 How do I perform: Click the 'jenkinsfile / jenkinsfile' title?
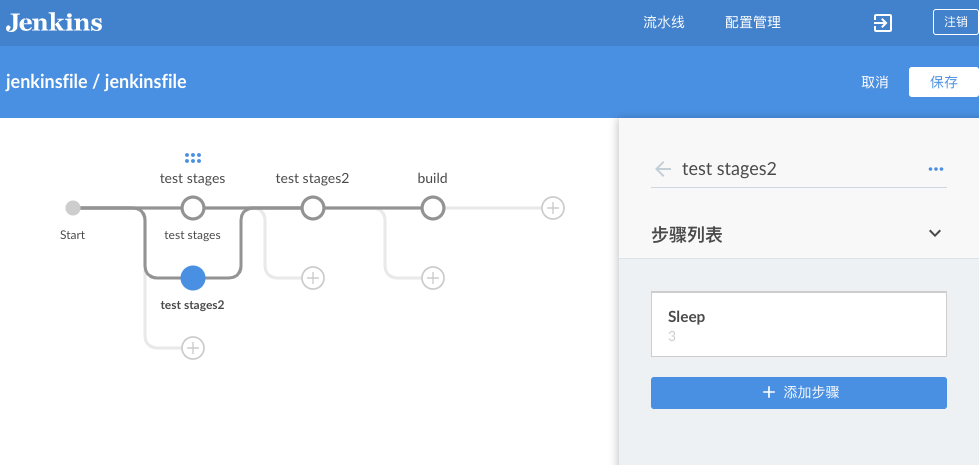pos(96,82)
